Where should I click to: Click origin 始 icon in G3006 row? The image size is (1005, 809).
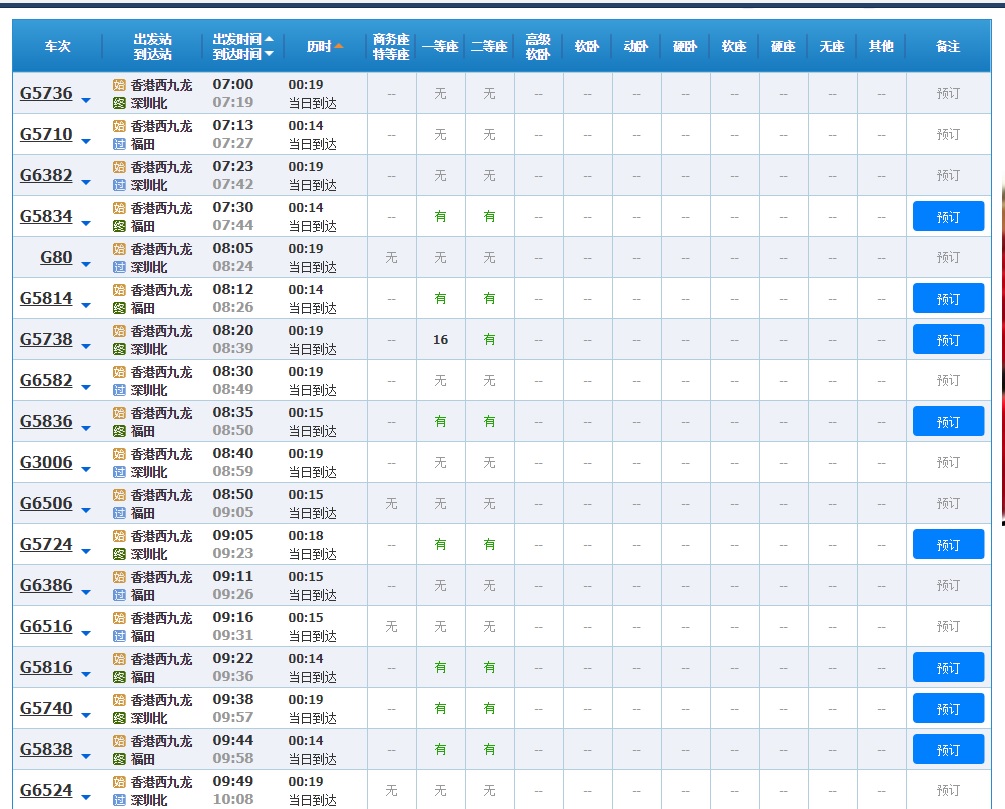click(119, 455)
